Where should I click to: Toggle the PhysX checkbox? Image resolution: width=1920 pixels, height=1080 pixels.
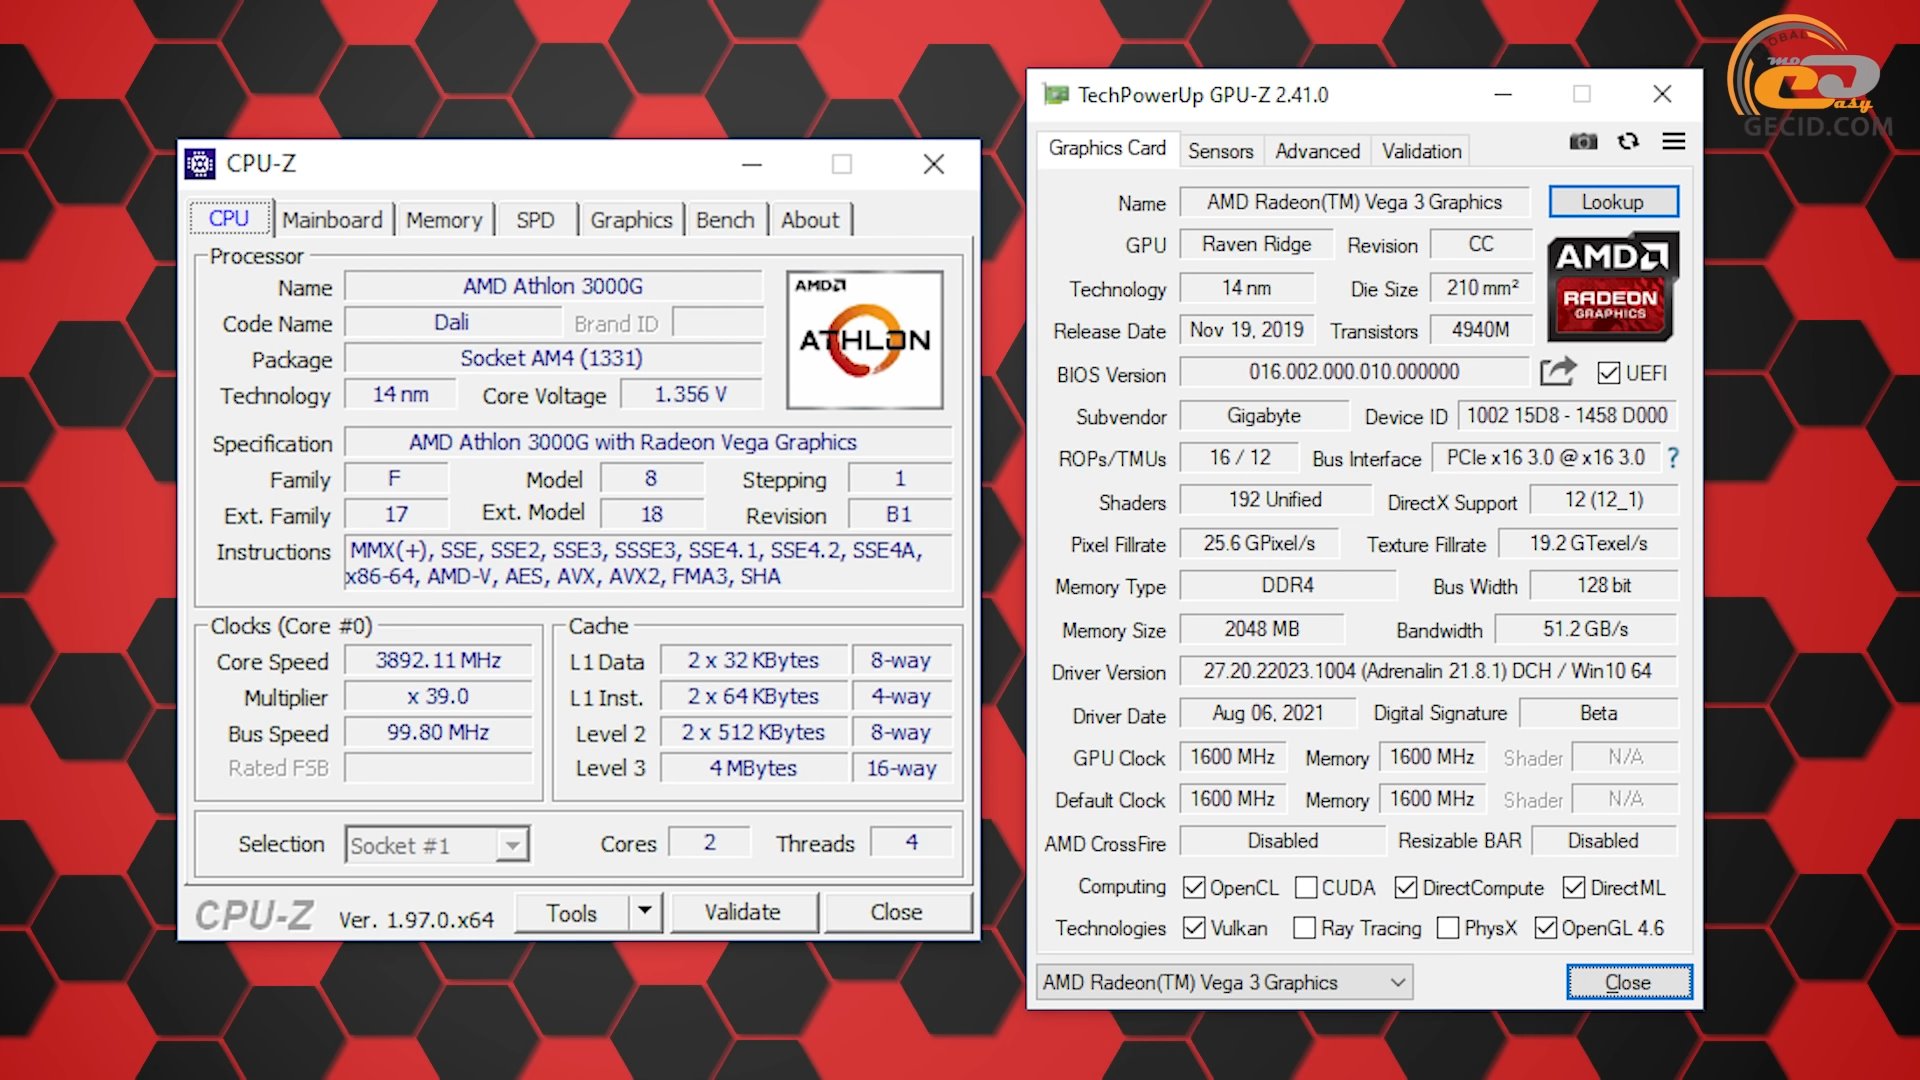click(x=1447, y=928)
